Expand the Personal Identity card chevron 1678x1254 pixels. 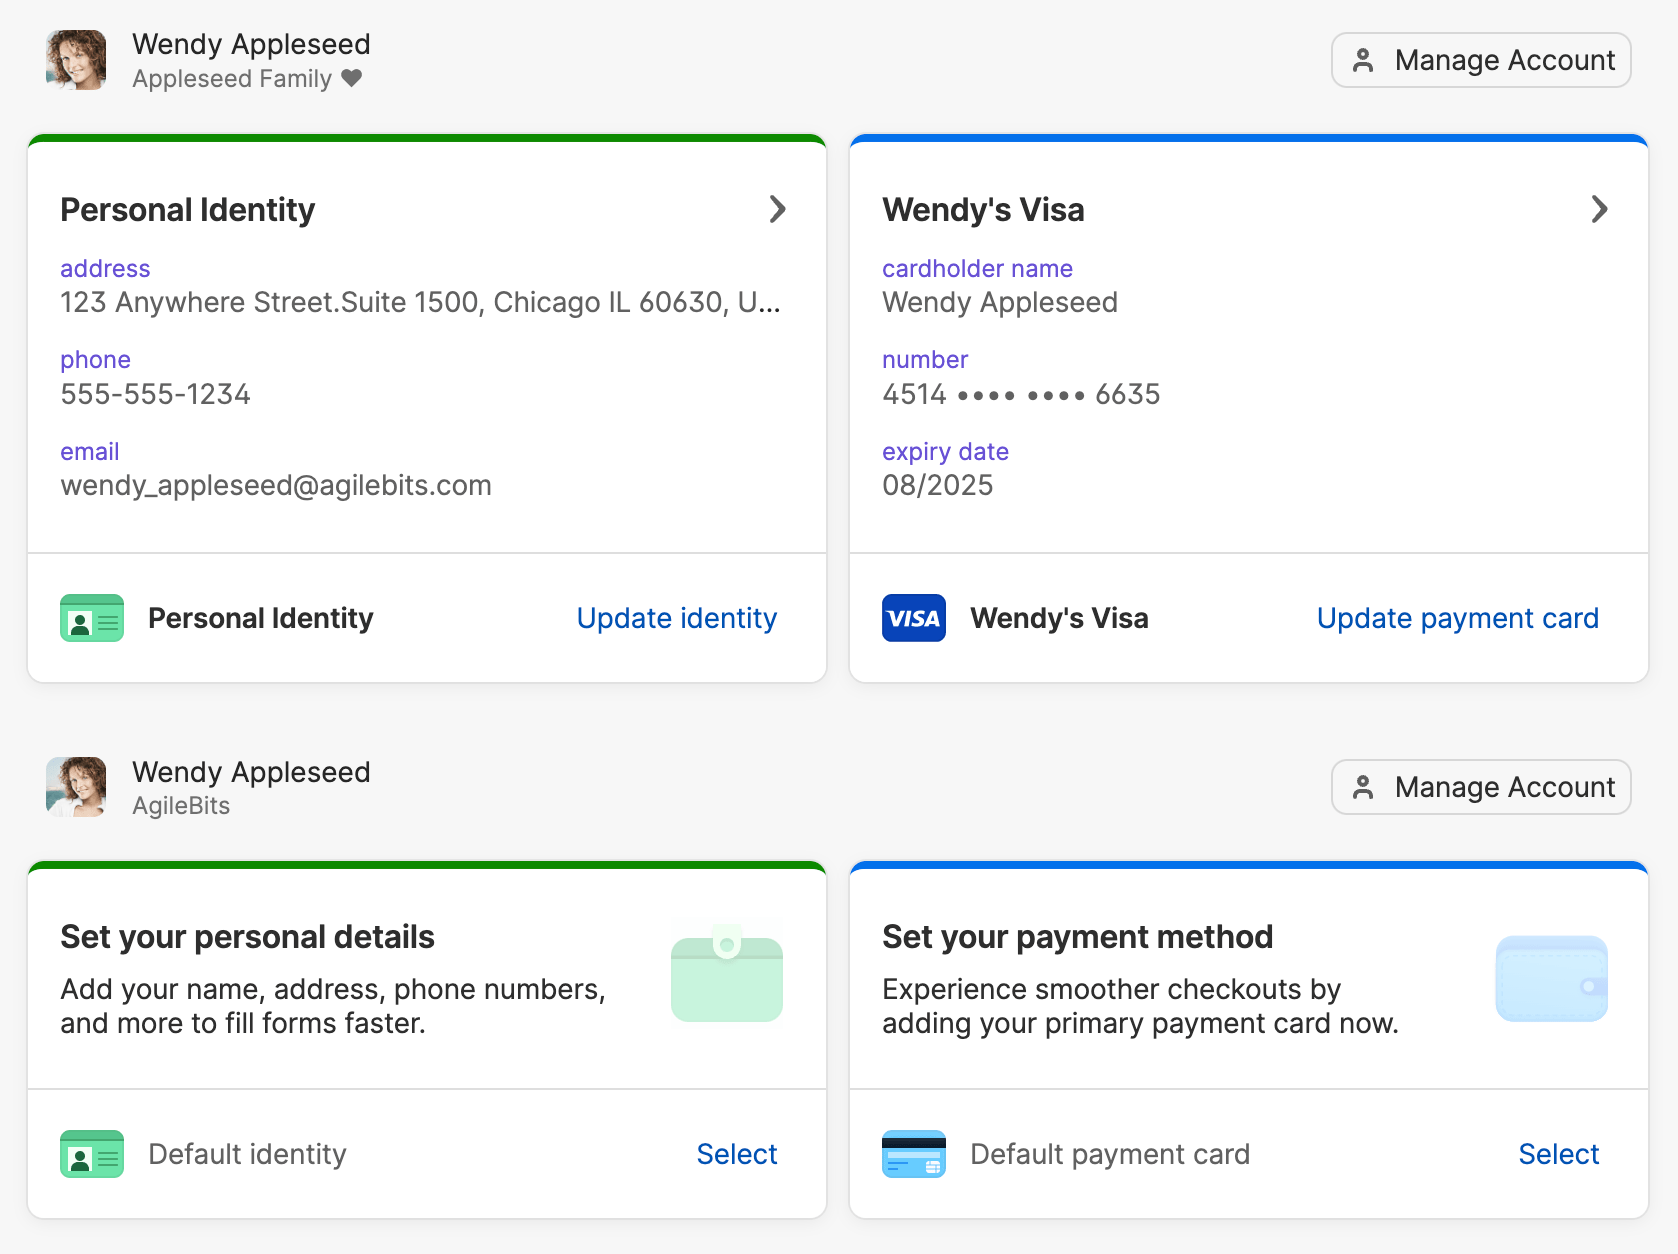tap(778, 209)
